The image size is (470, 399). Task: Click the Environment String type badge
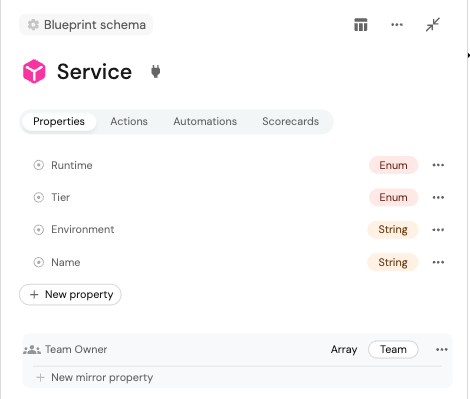pyautogui.click(x=393, y=229)
